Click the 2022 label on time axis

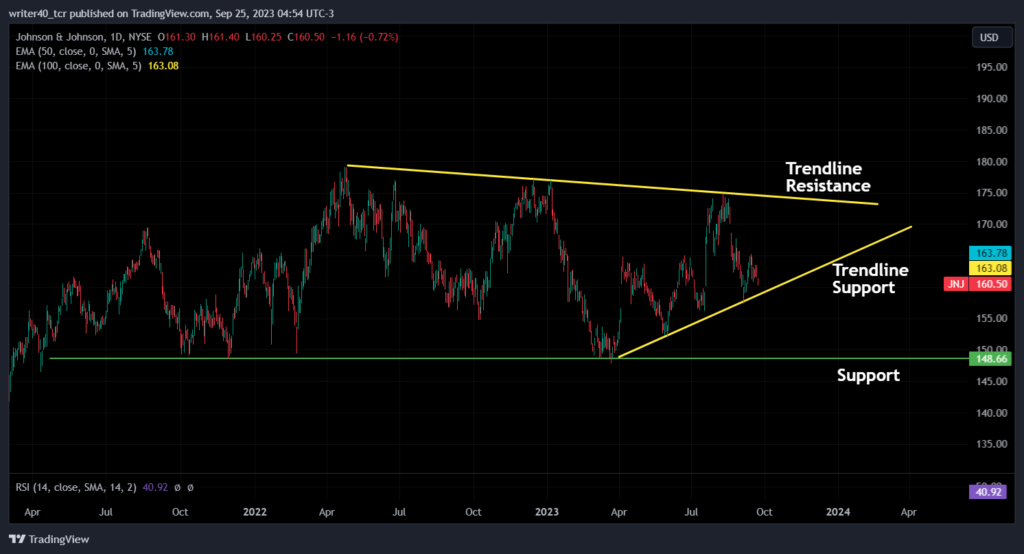click(x=255, y=512)
